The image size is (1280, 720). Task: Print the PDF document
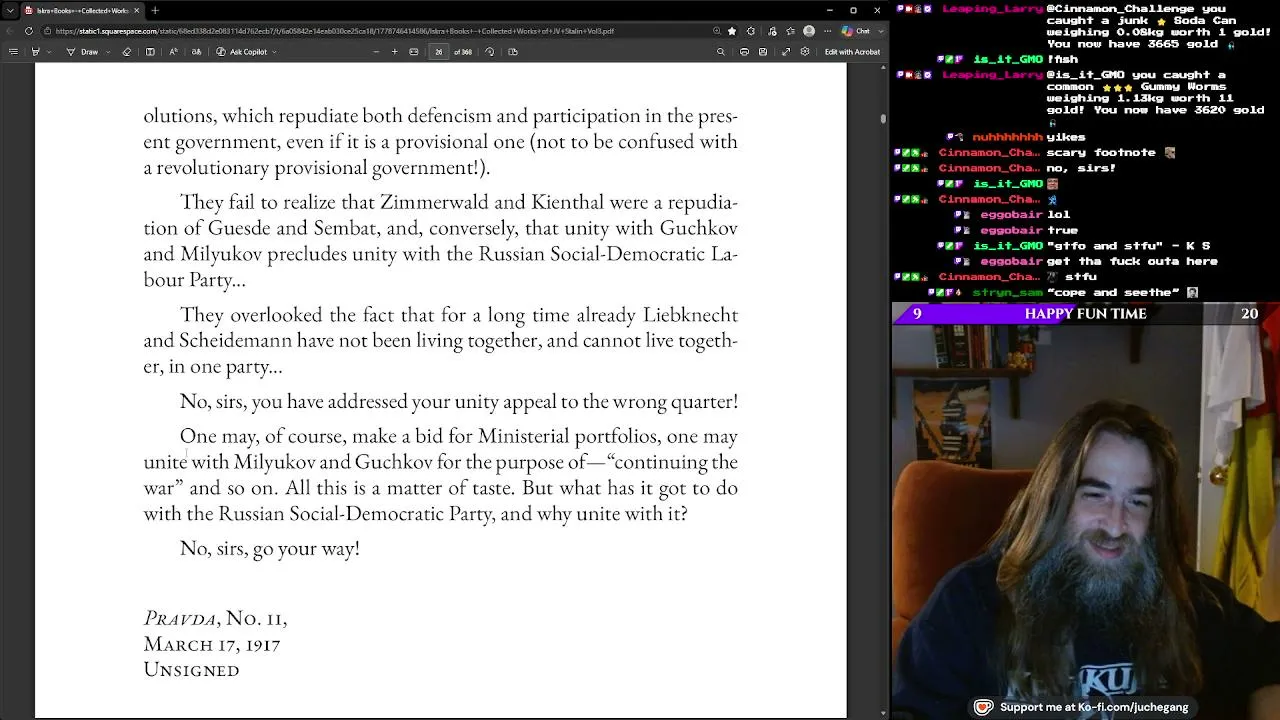[744, 52]
